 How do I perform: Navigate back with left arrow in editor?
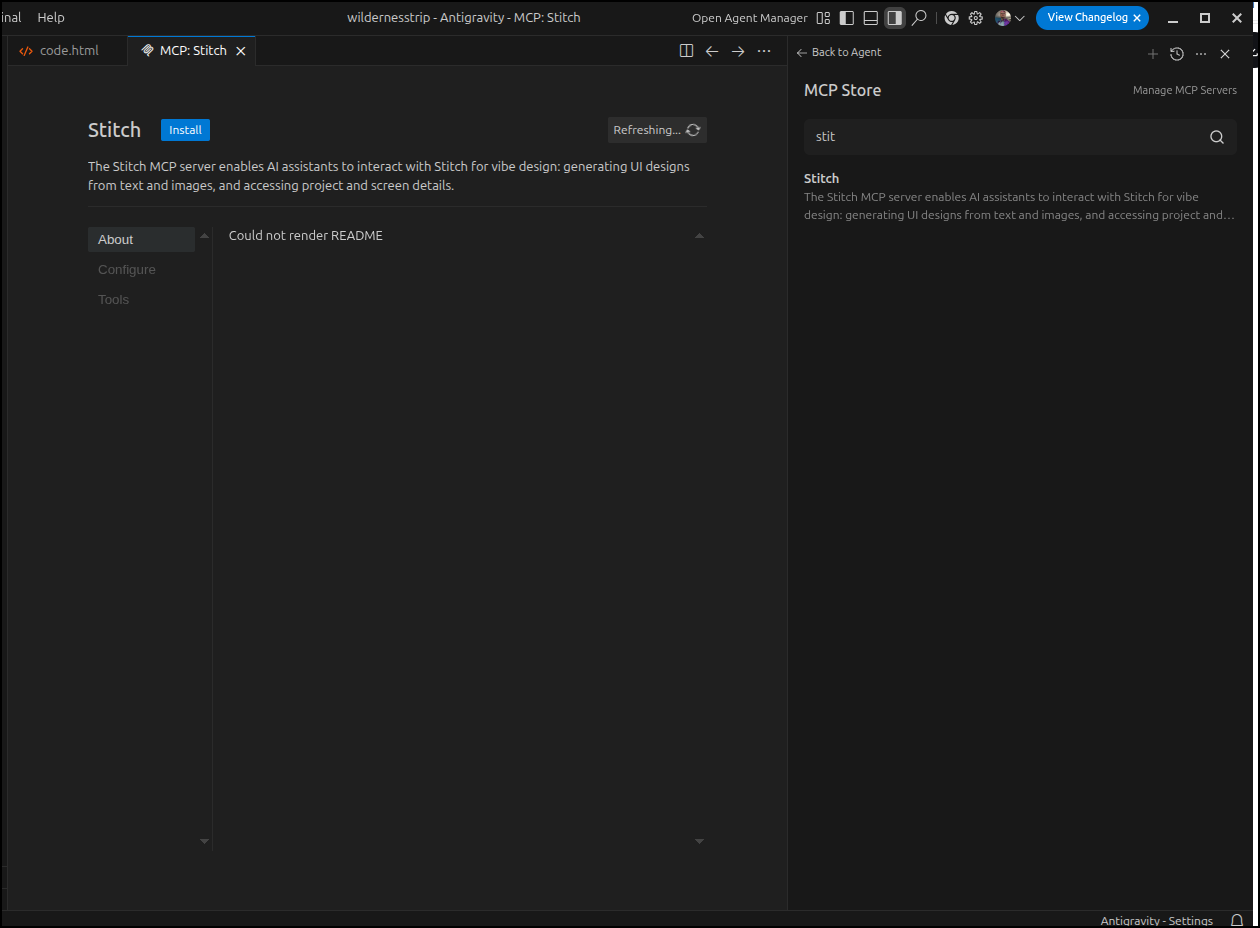tap(712, 51)
